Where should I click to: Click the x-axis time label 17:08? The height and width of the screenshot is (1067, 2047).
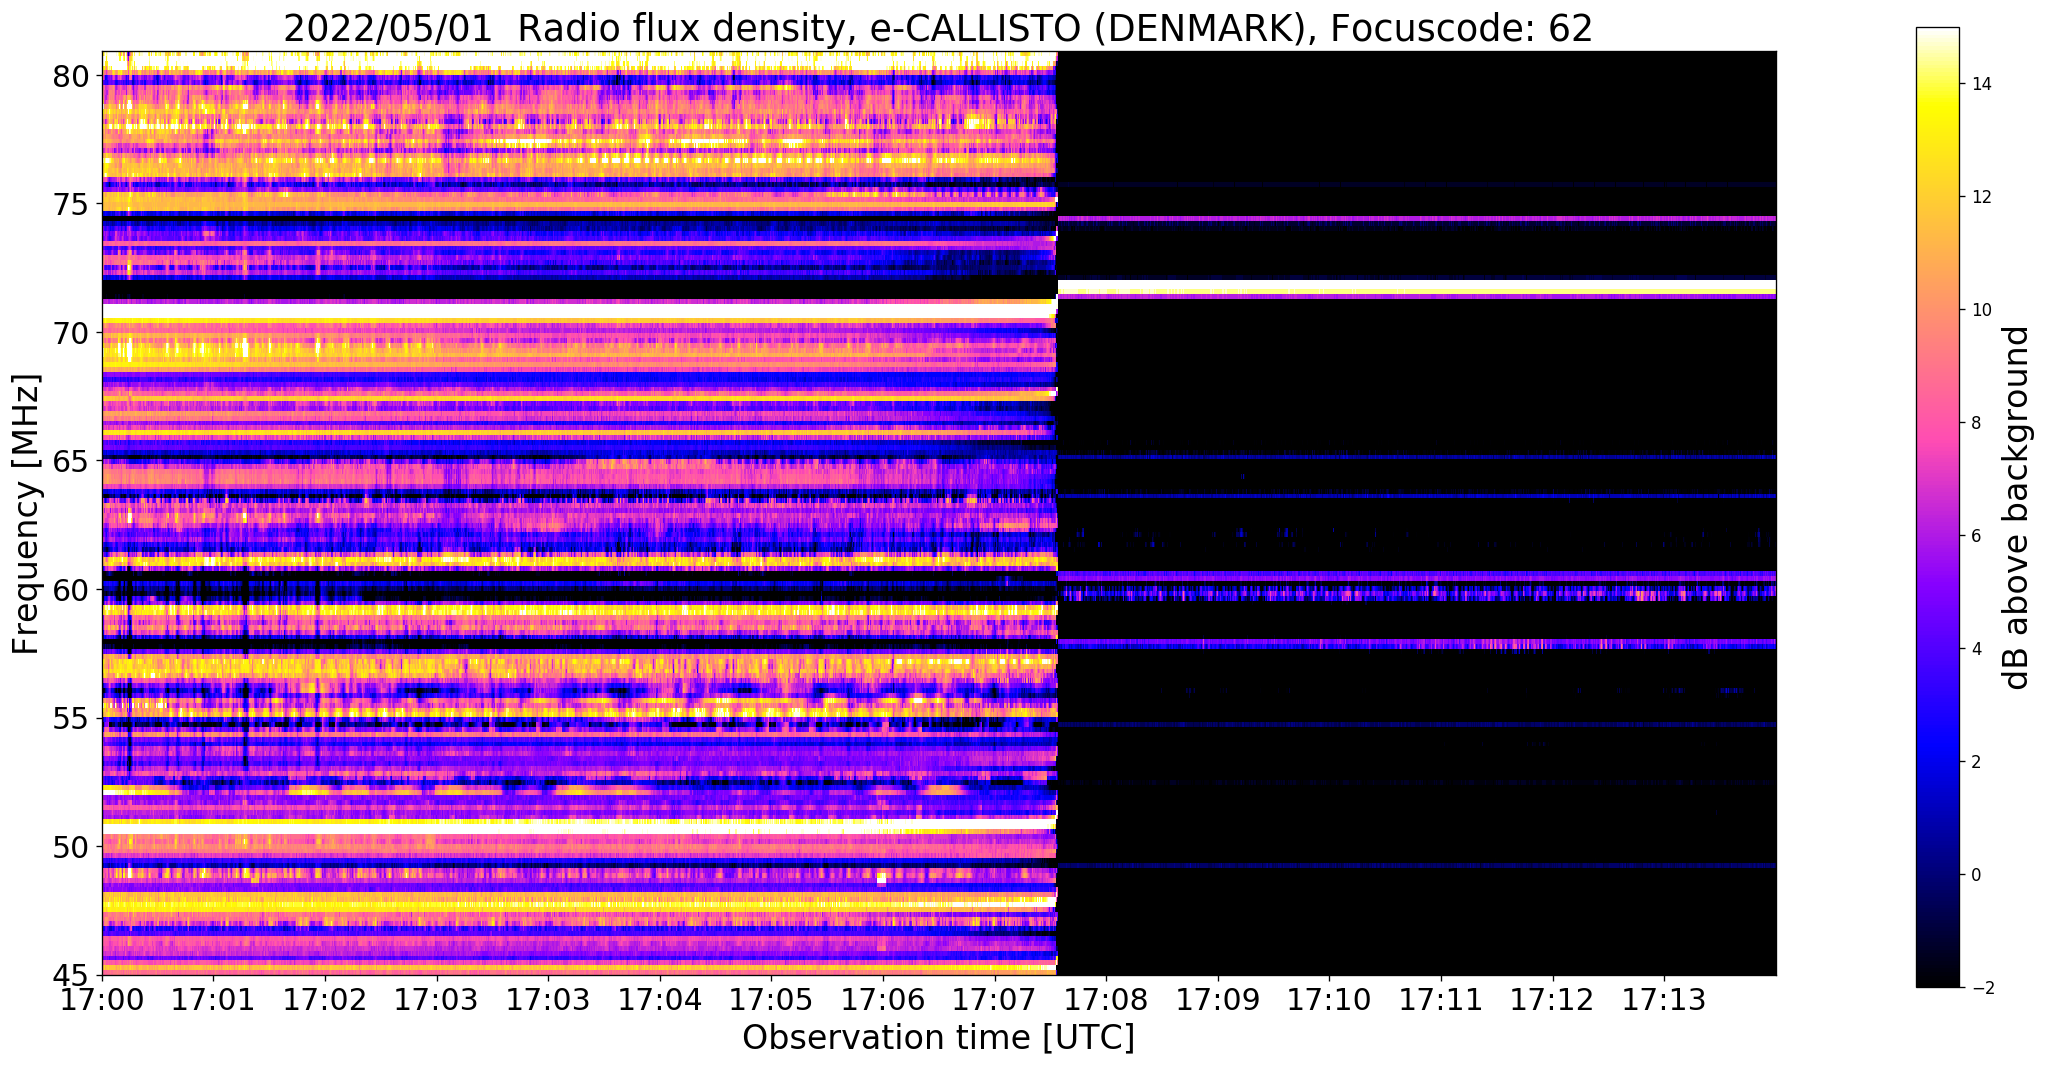coord(1106,999)
